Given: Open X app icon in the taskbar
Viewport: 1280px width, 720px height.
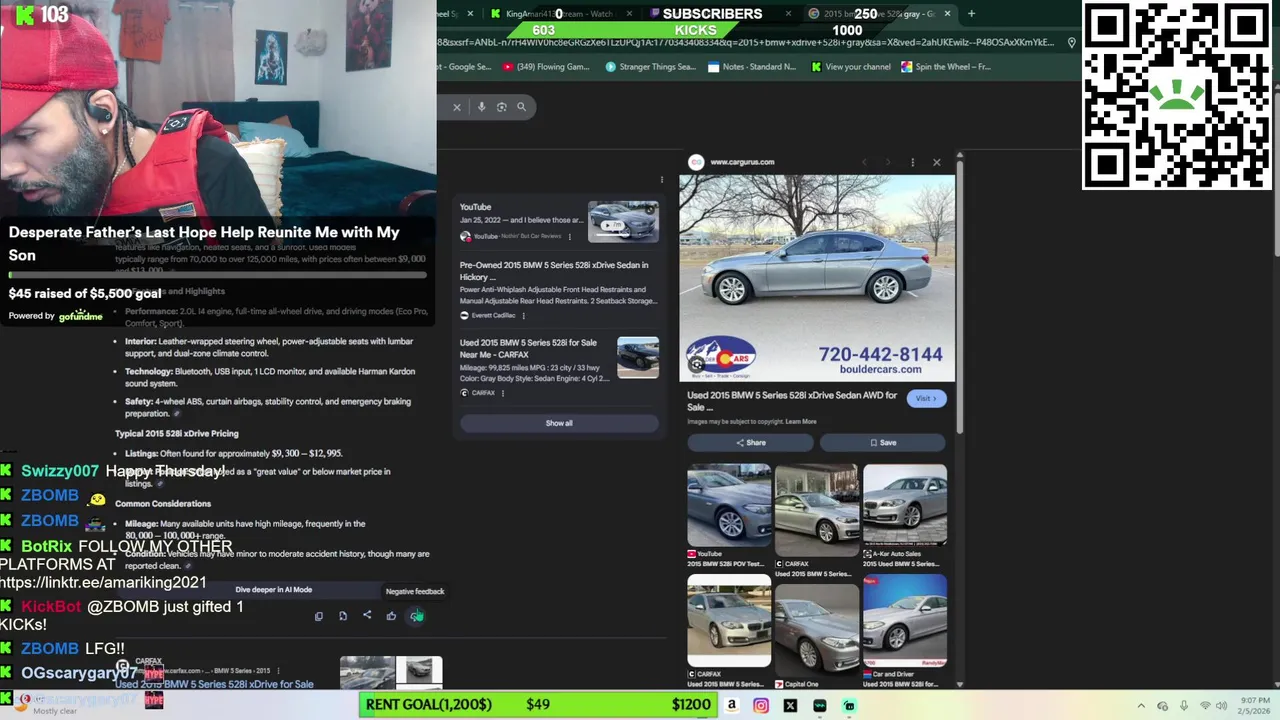Looking at the screenshot, I should (x=790, y=705).
